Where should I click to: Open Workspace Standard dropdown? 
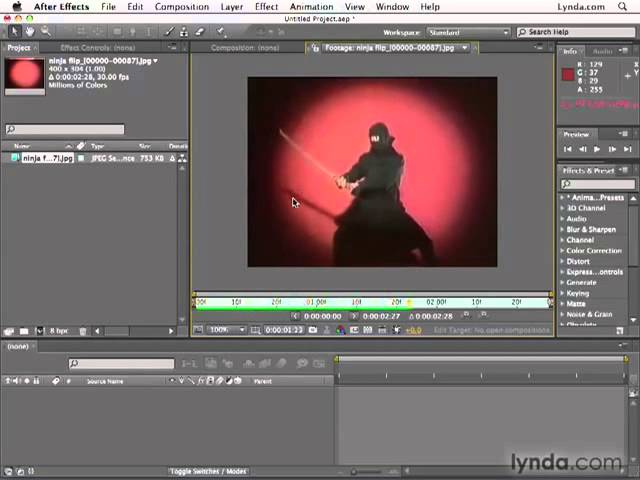[x=468, y=32]
